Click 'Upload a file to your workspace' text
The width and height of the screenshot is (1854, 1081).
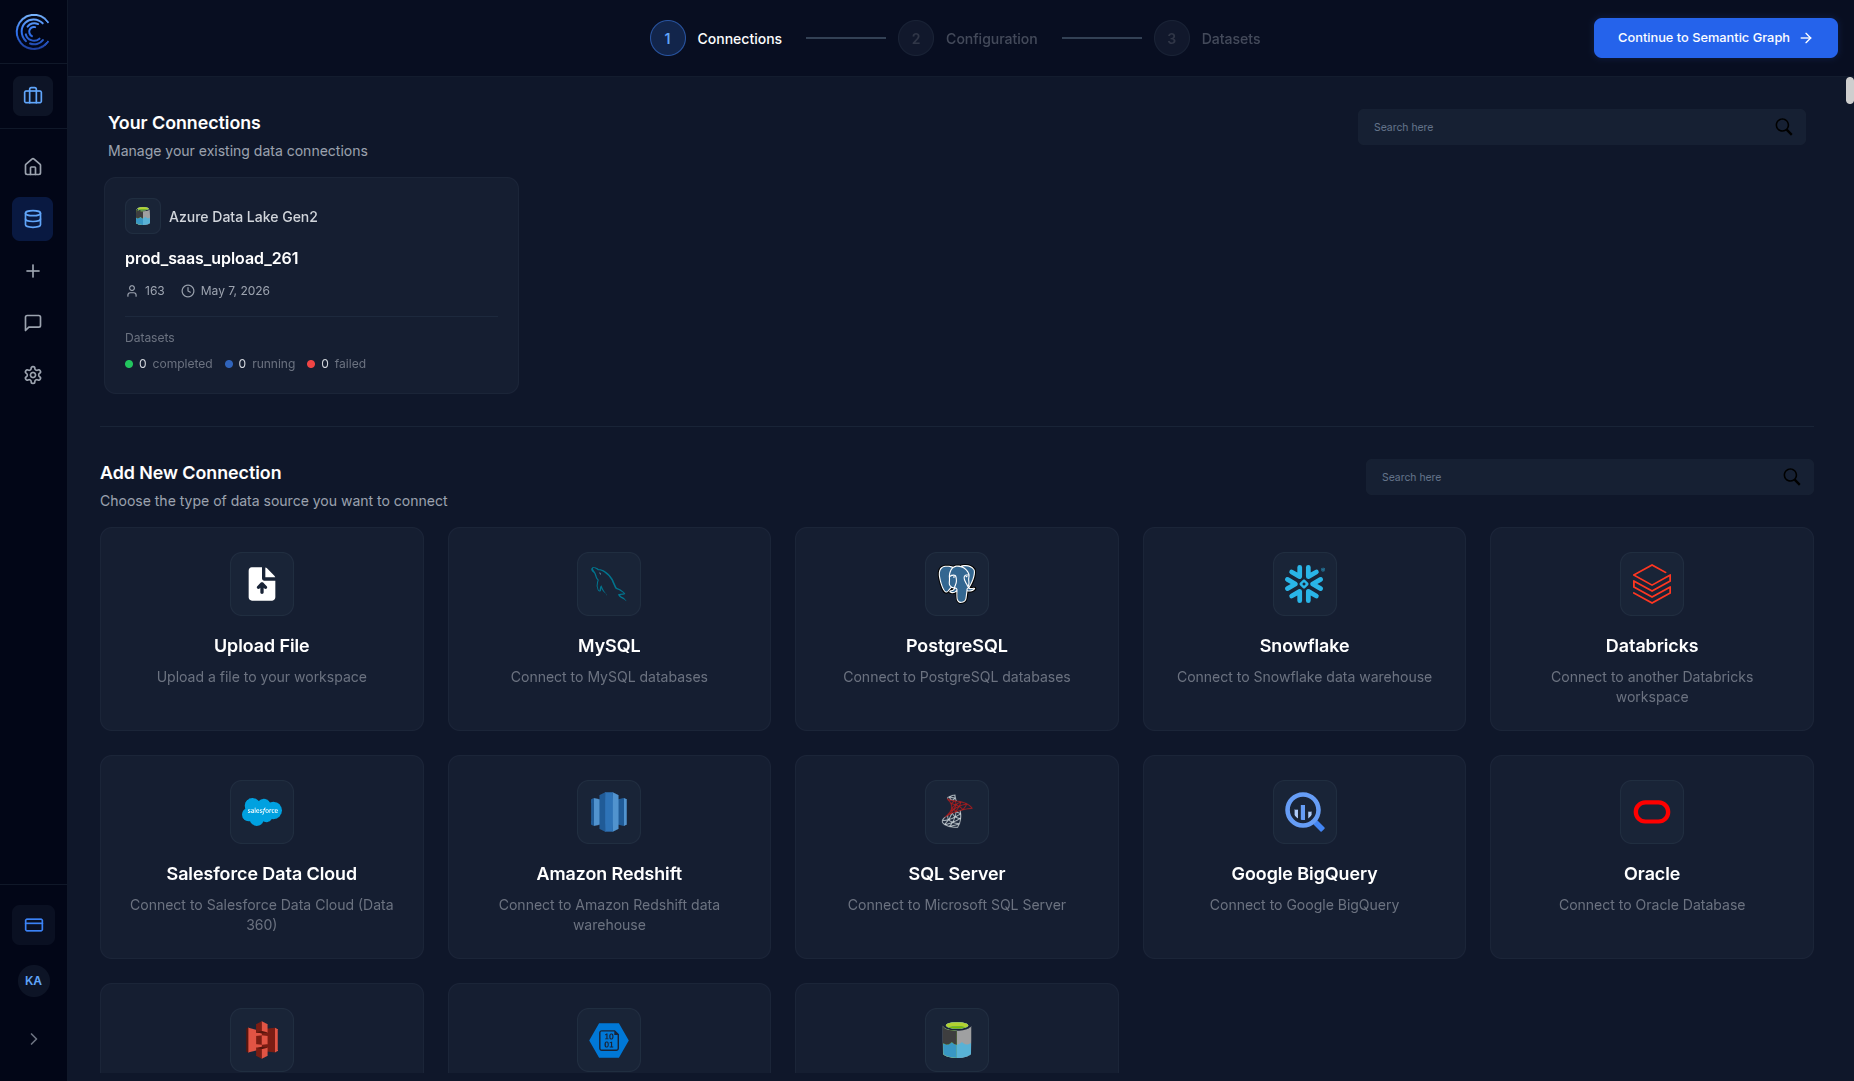click(x=262, y=677)
